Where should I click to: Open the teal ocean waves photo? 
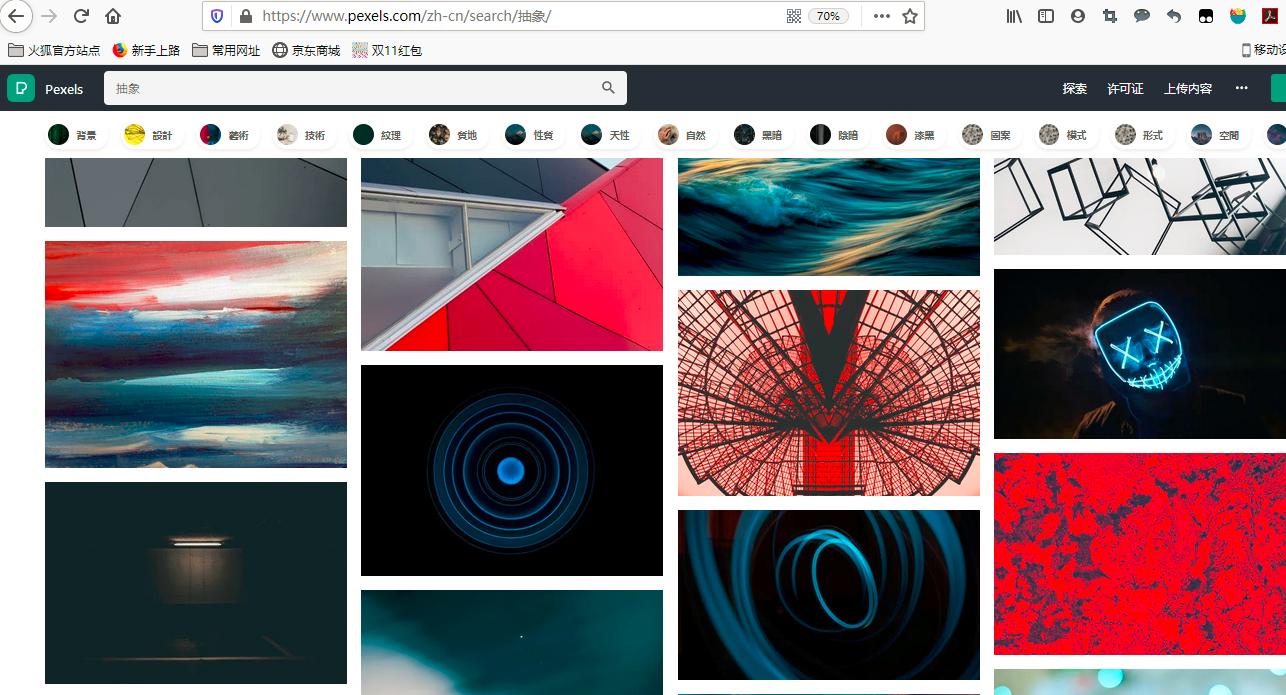tap(829, 216)
